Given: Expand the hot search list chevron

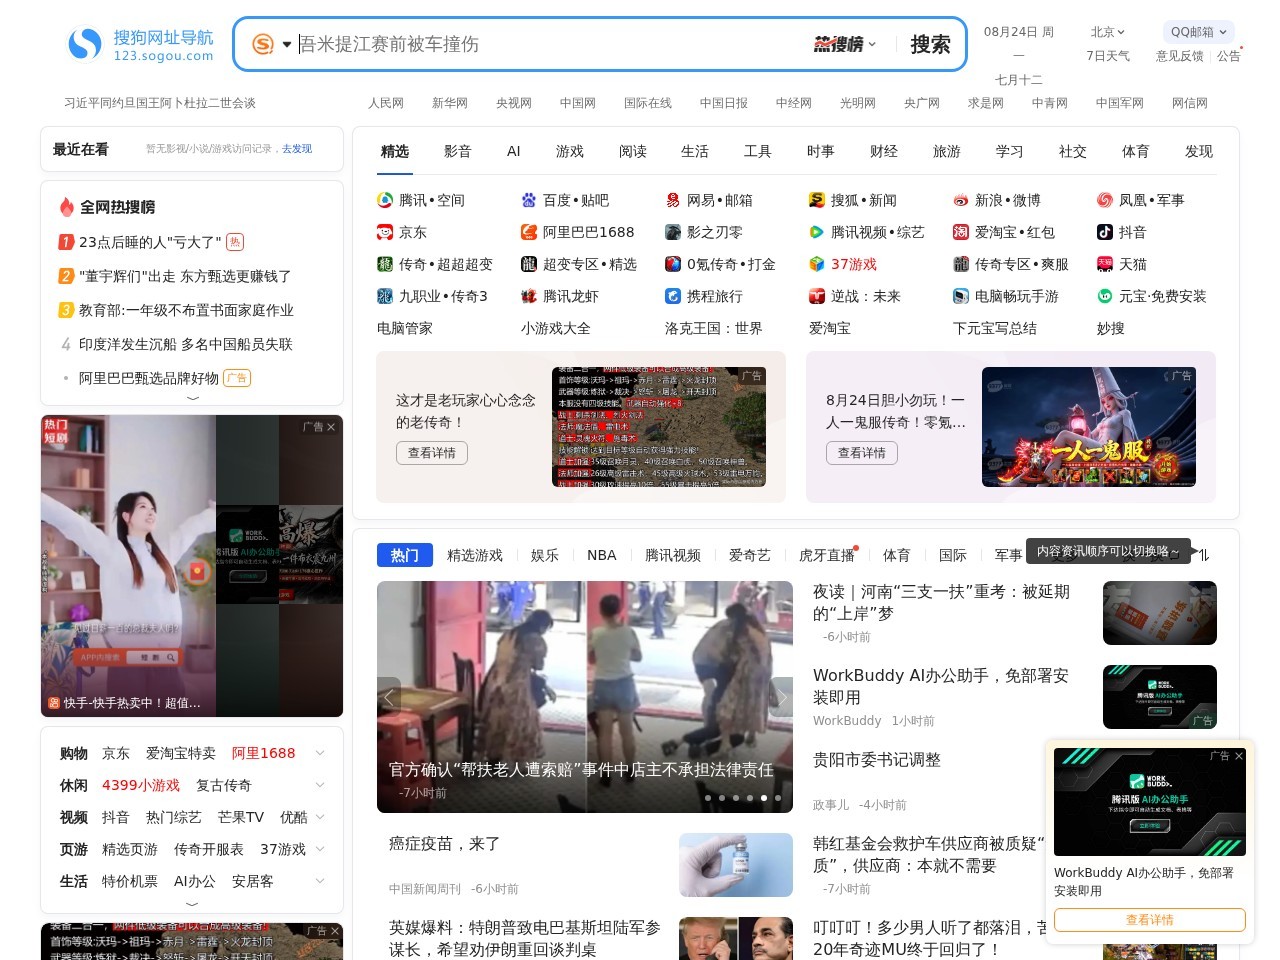Looking at the screenshot, I should click(193, 398).
